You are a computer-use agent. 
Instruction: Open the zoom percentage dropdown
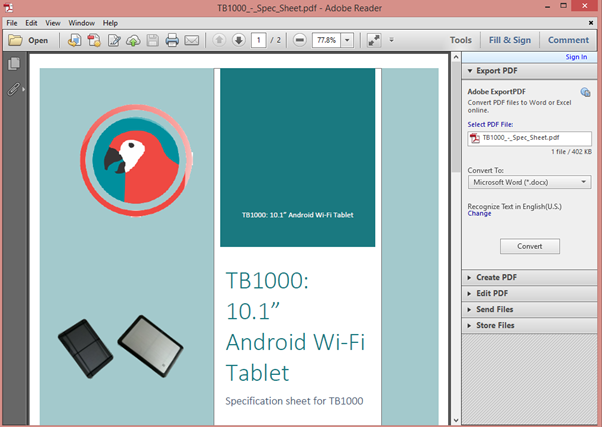click(x=348, y=41)
